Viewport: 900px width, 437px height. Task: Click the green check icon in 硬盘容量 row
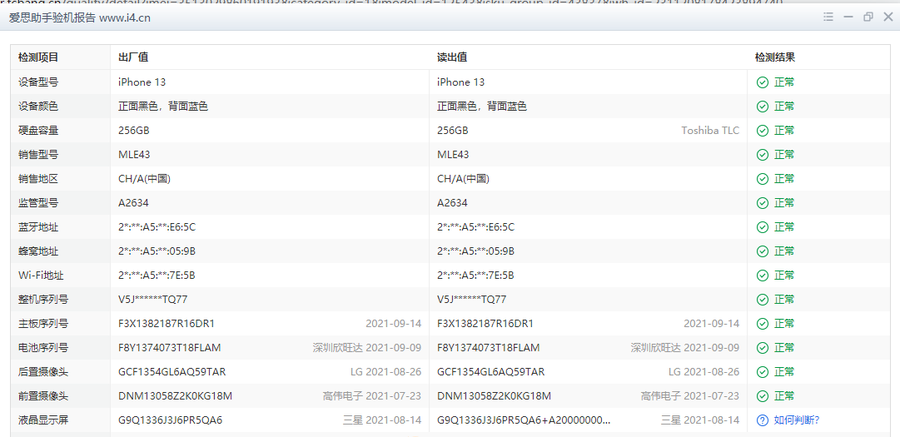[x=762, y=131]
